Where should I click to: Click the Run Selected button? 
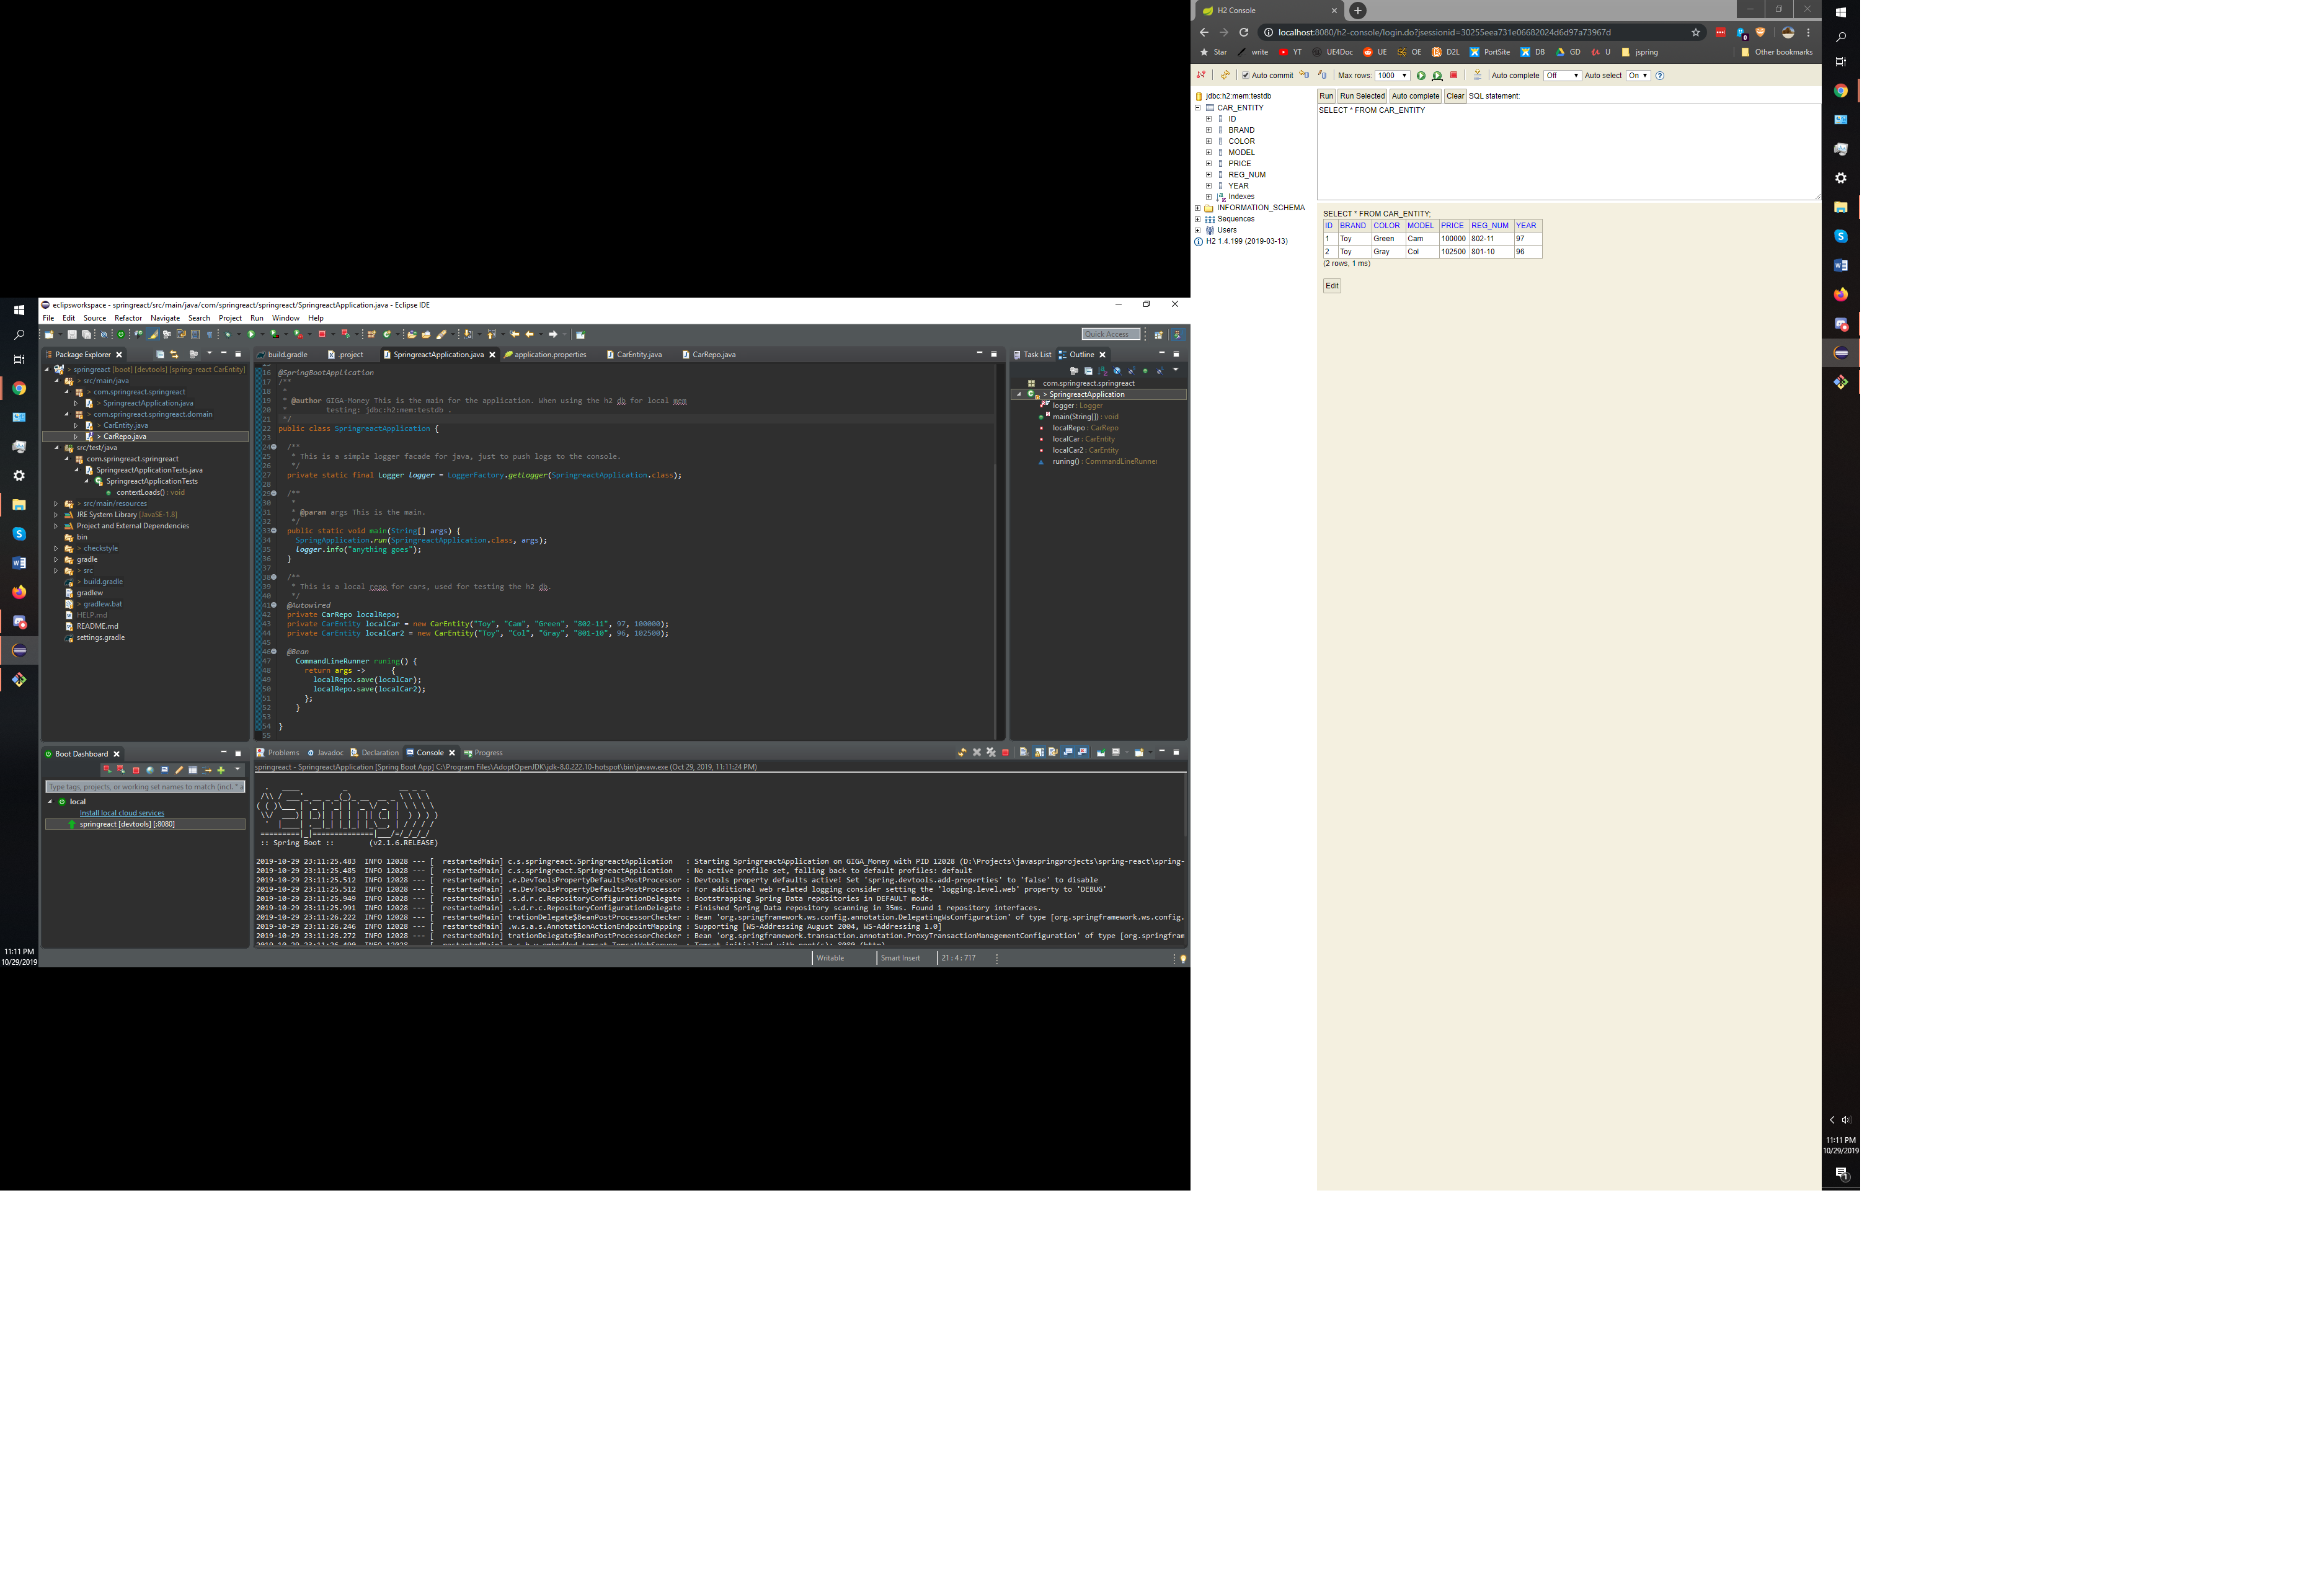point(1362,96)
